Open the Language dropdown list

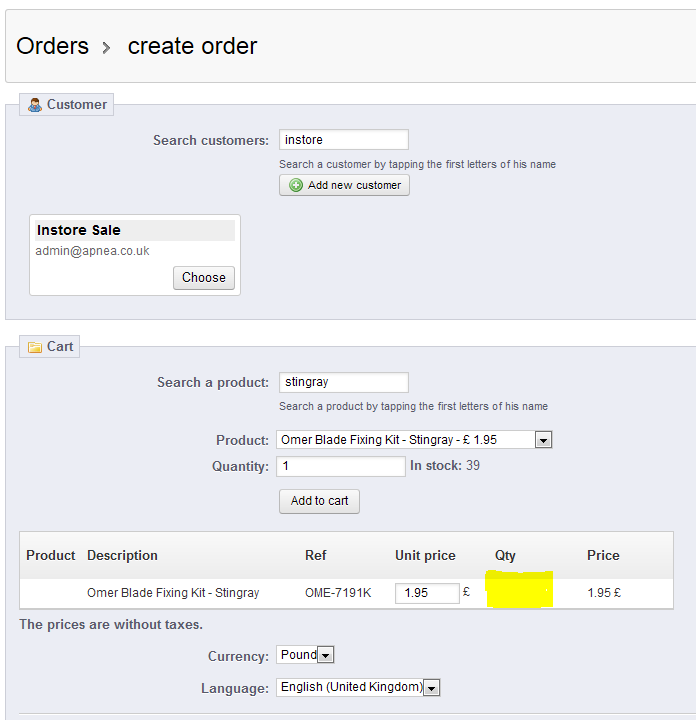431,687
